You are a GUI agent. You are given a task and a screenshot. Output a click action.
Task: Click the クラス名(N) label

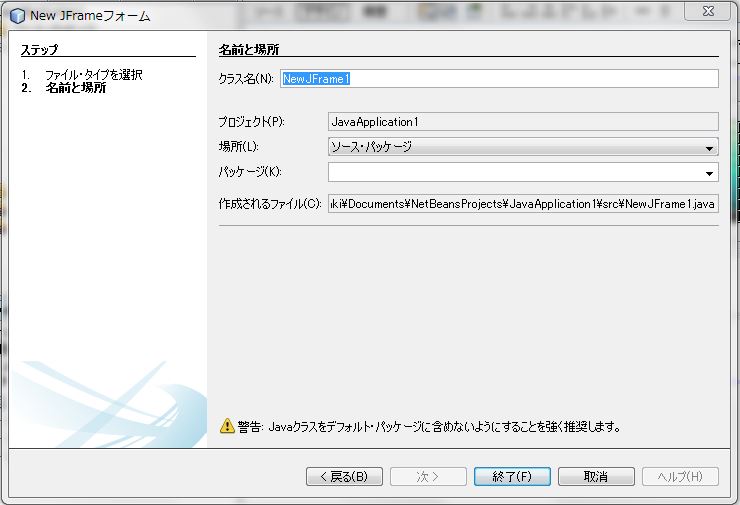pos(246,79)
